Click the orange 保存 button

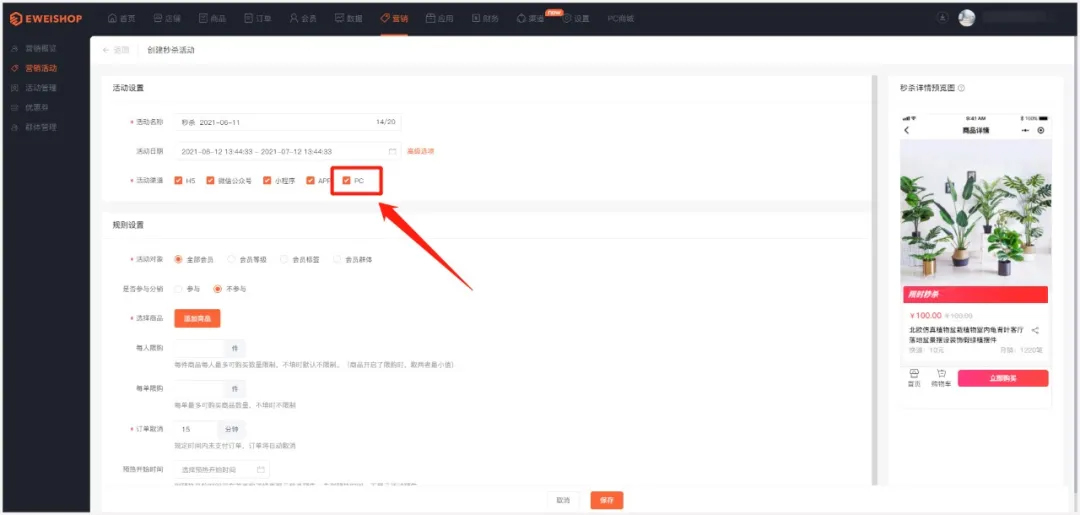pos(607,500)
